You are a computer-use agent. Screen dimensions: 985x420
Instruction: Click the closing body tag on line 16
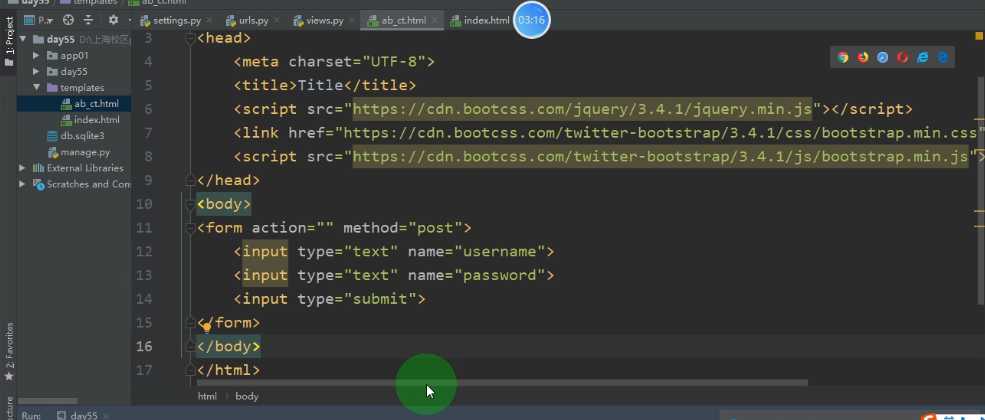pos(228,347)
